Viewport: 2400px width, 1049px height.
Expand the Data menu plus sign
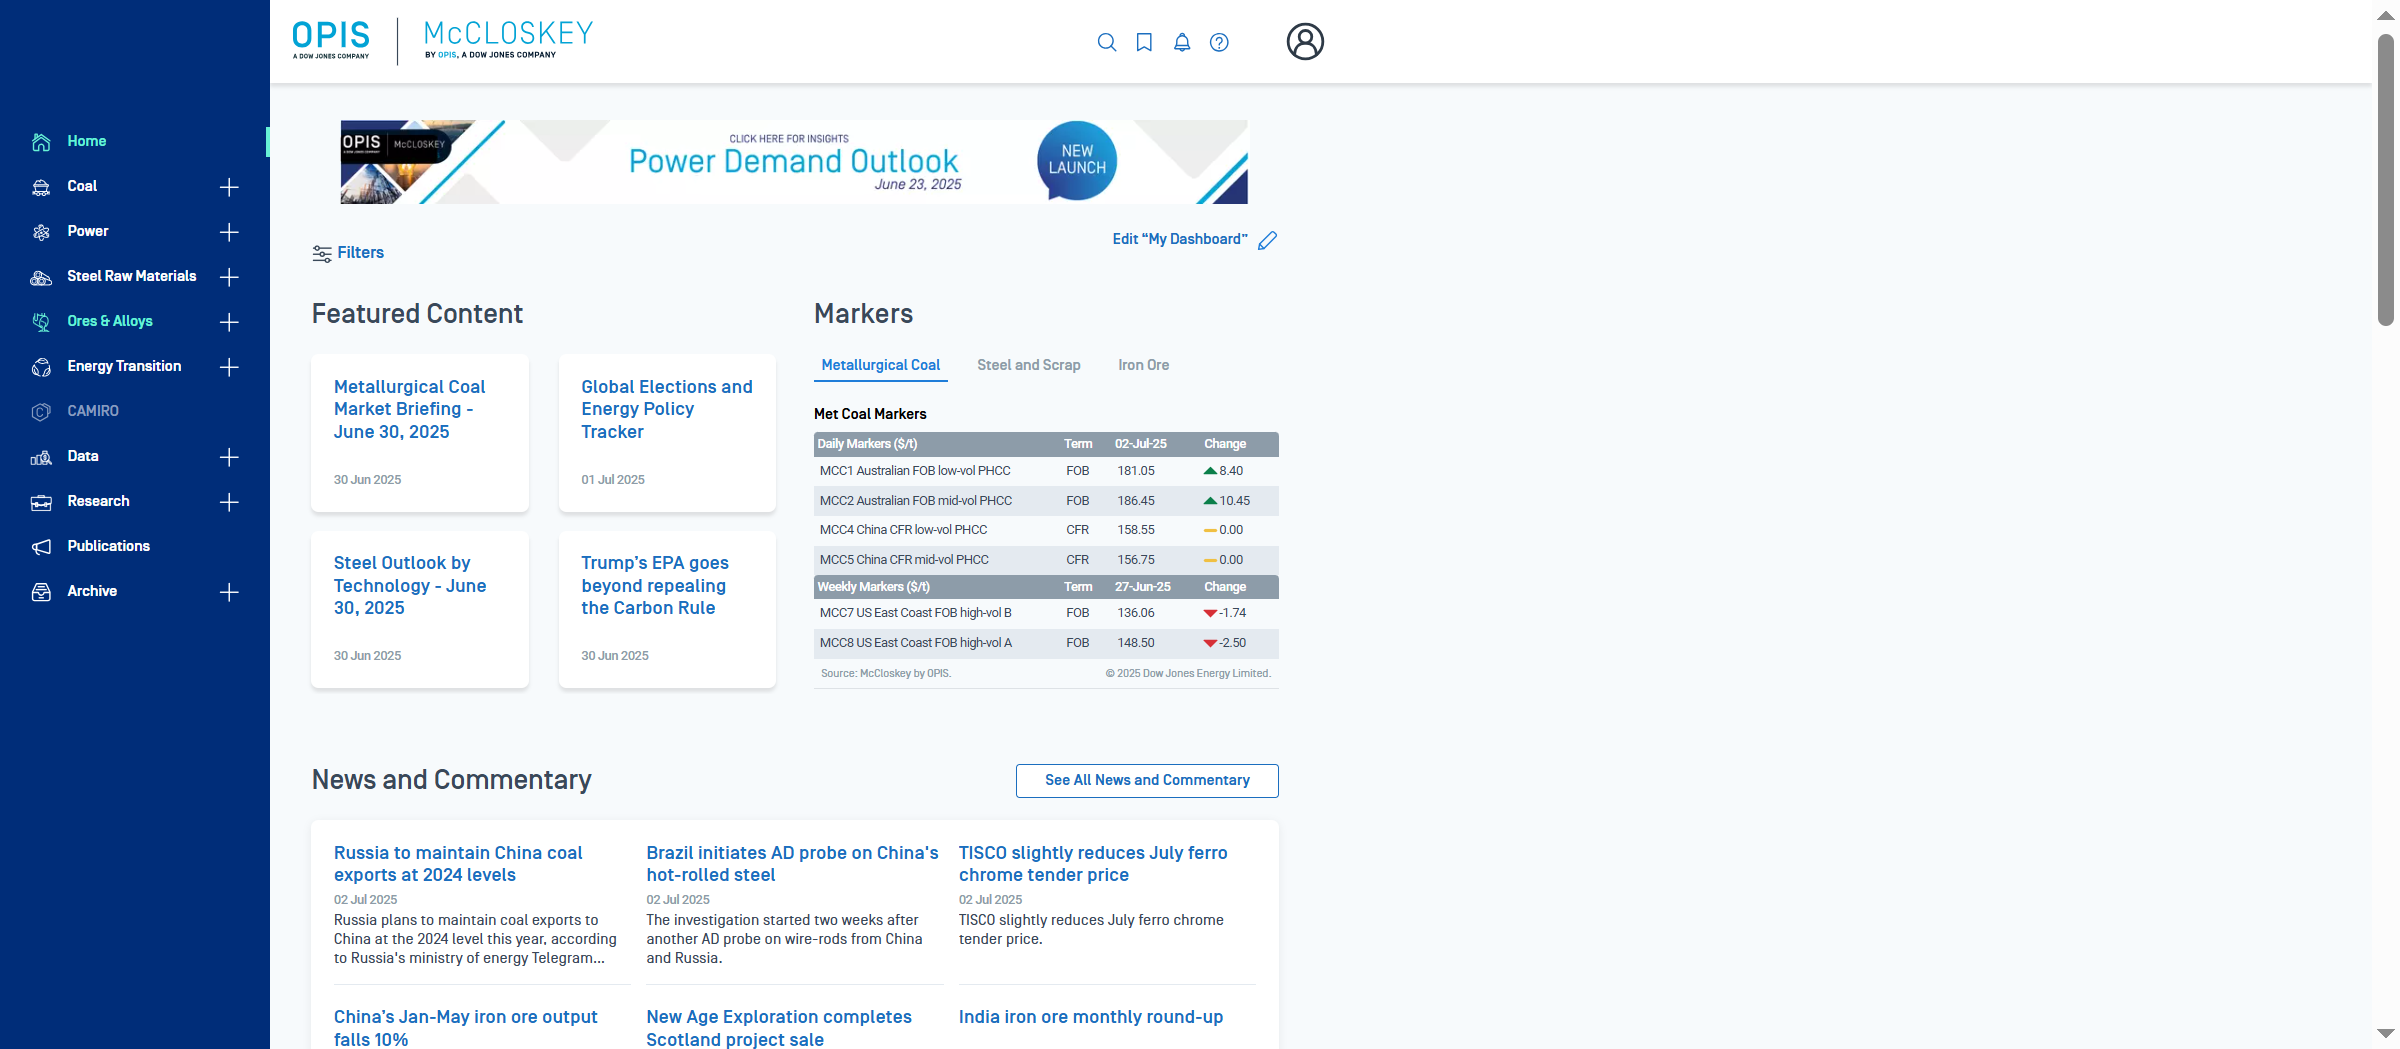click(x=229, y=457)
